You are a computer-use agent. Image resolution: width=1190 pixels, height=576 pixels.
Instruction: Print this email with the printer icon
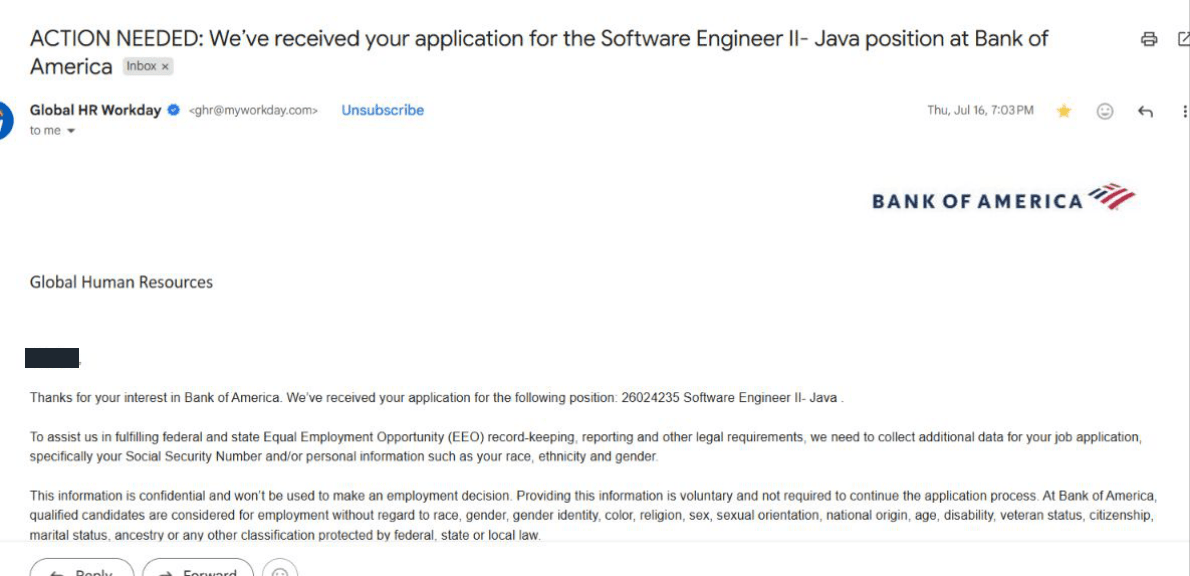click(x=1149, y=39)
